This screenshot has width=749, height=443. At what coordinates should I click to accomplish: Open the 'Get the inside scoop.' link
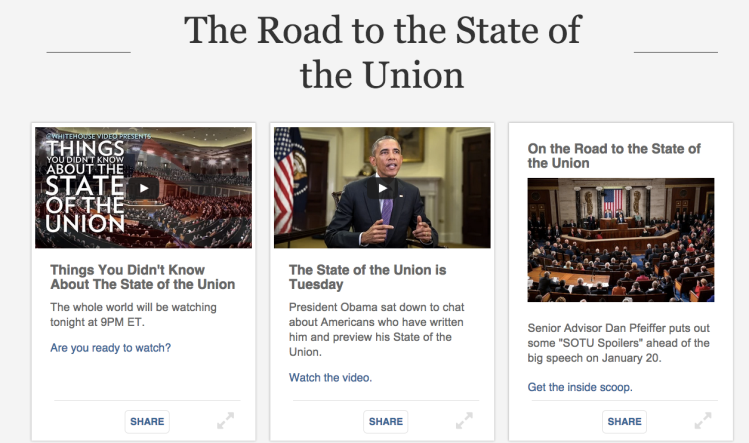580,387
